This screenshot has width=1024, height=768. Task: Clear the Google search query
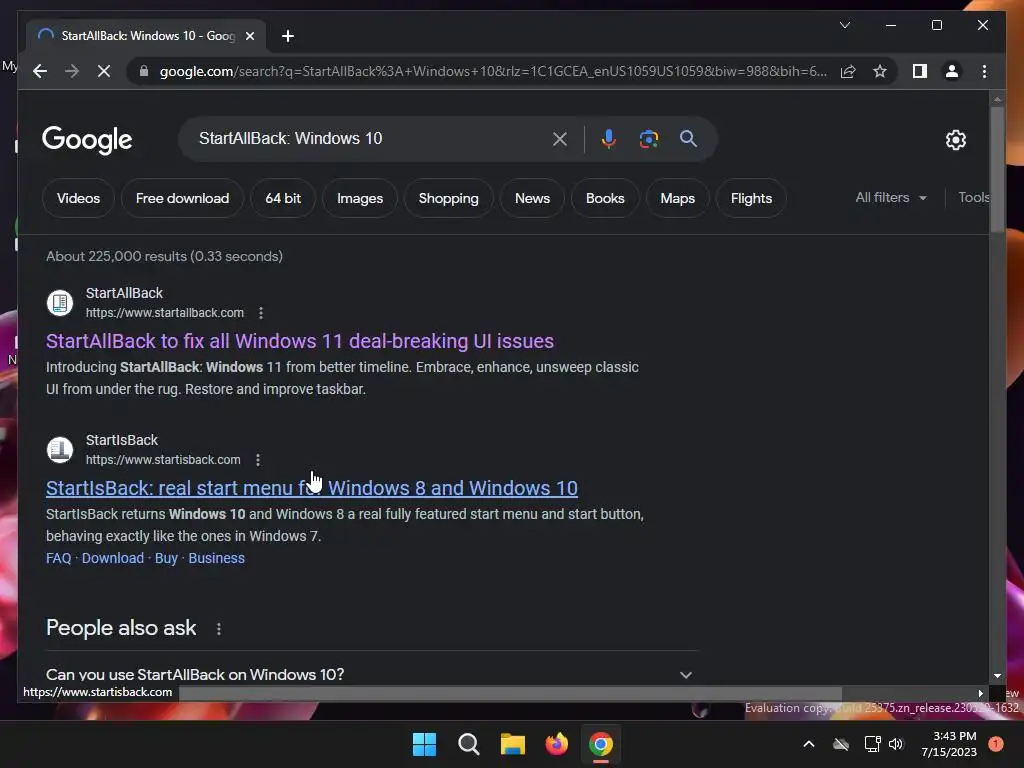click(560, 138)
